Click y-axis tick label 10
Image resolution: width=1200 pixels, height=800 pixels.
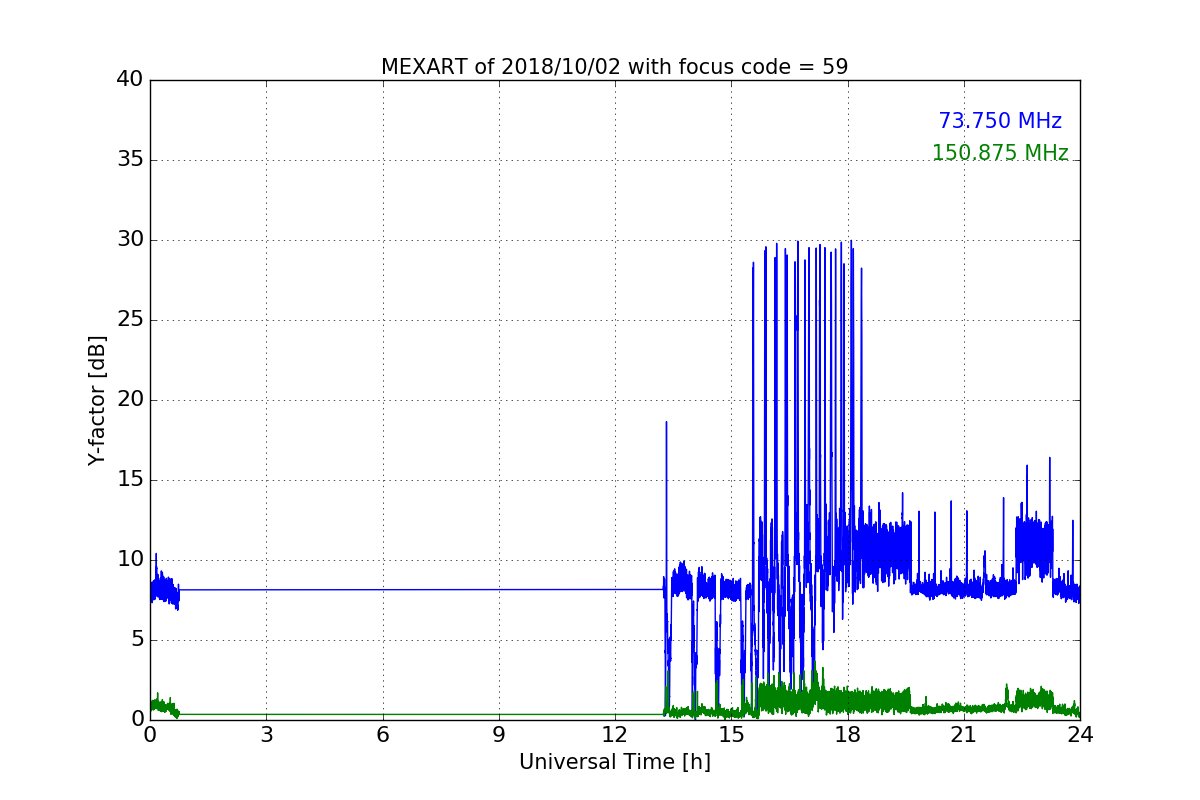(x=130, y=559)
